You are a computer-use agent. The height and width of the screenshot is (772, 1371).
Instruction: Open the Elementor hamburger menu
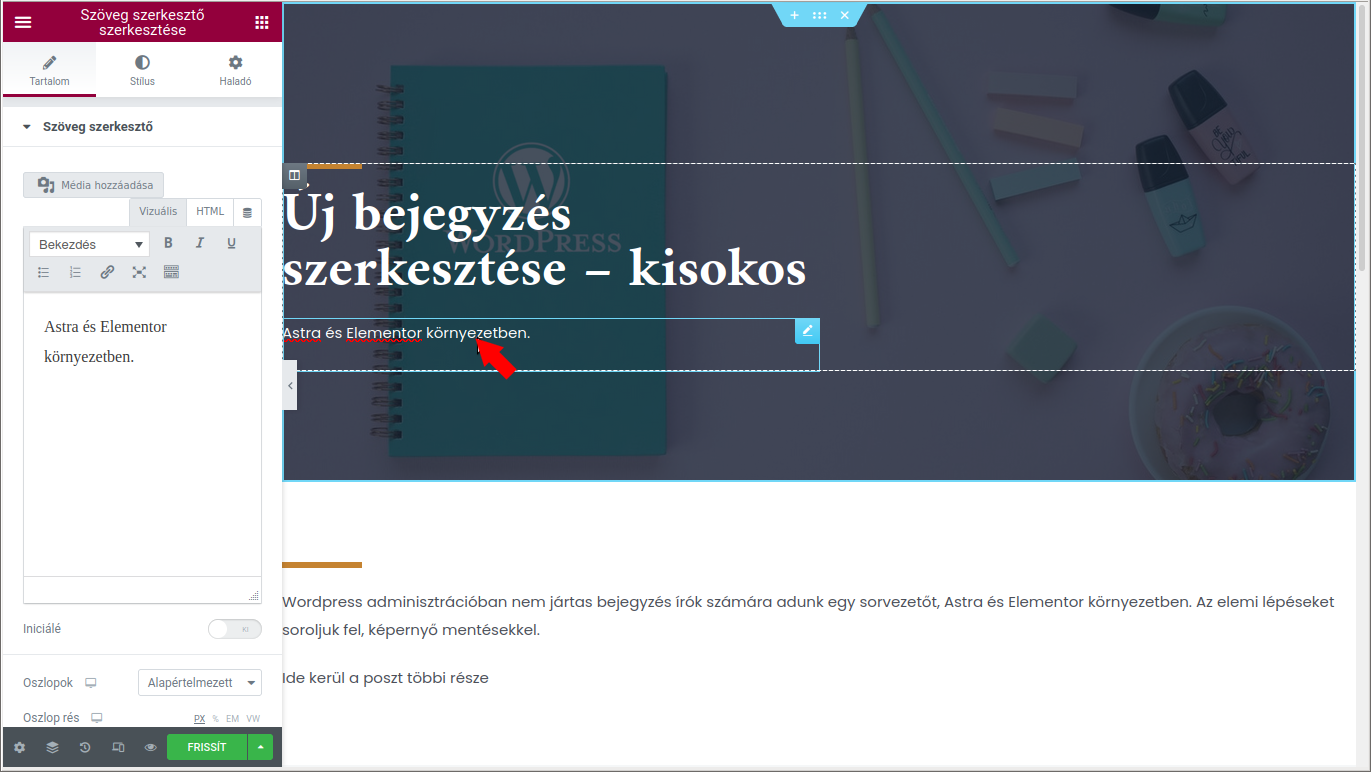click(23, 22)
